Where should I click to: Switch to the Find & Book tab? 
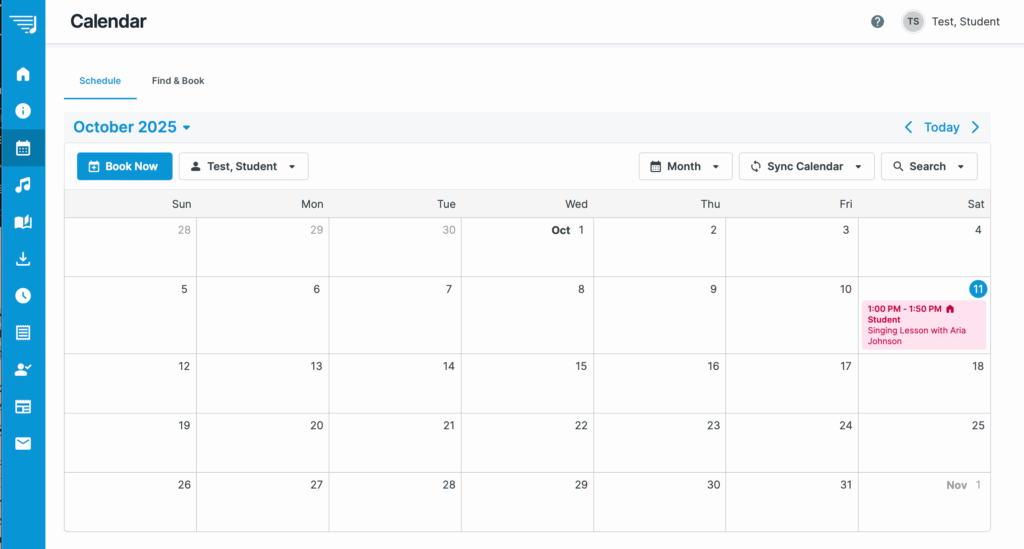click(x=178, y=81)
